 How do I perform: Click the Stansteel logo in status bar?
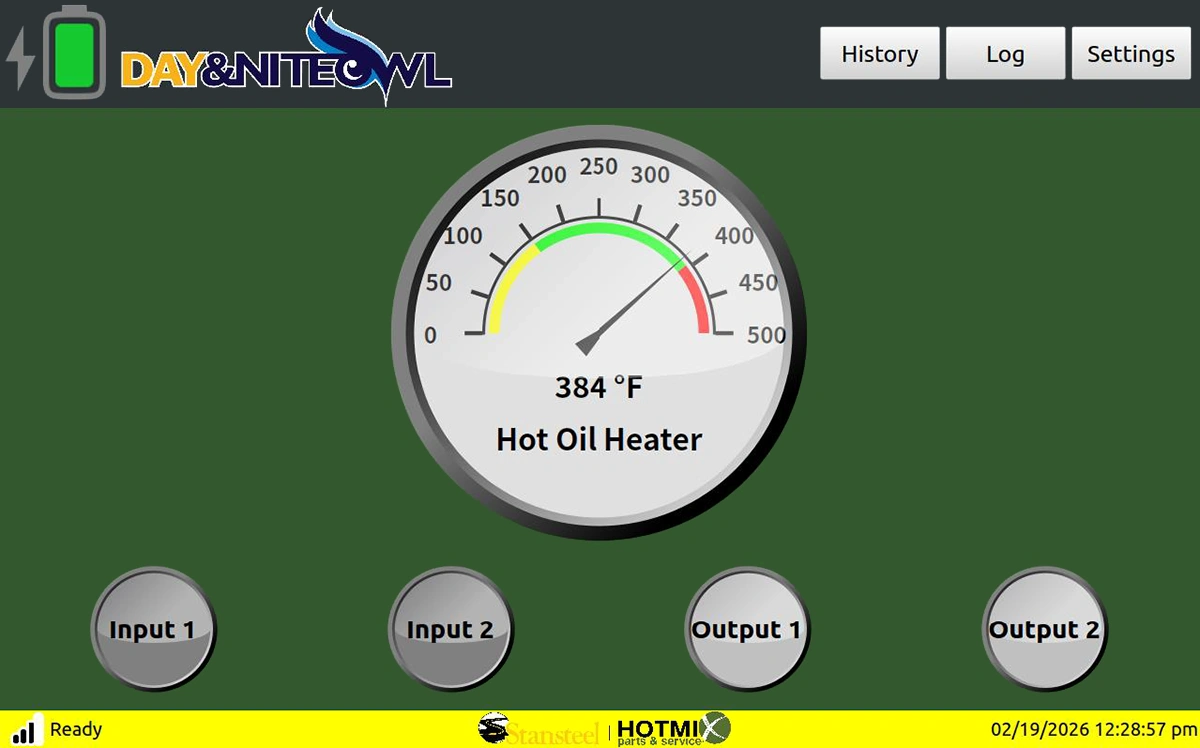[x=538, y=729]
